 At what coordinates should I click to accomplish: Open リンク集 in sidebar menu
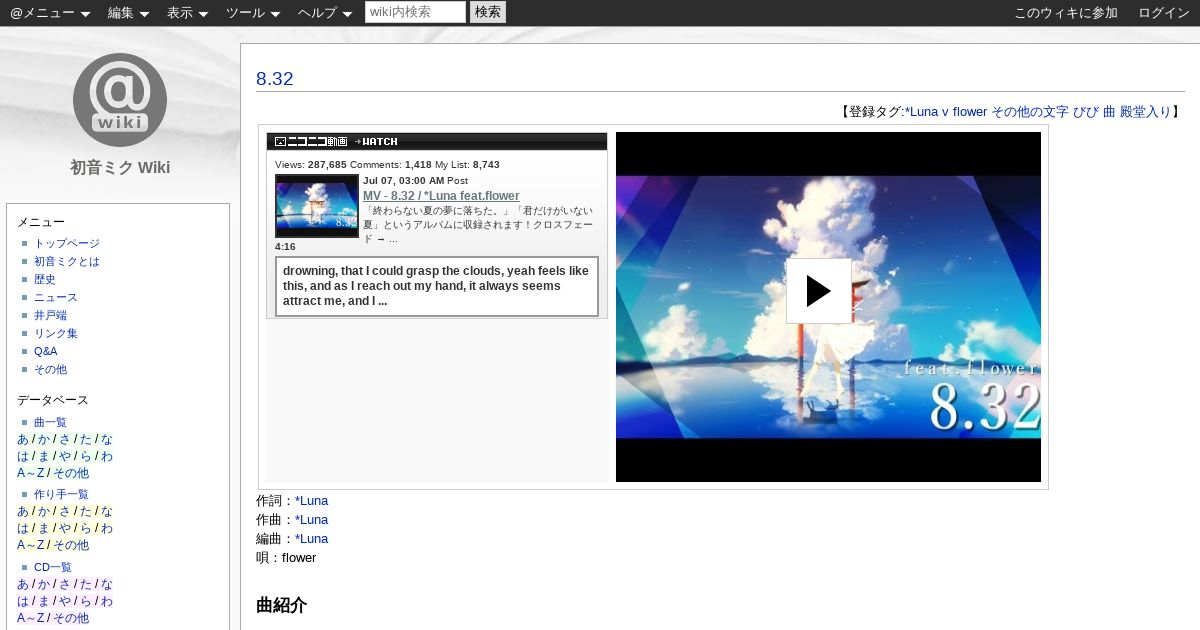coord(56,333)
